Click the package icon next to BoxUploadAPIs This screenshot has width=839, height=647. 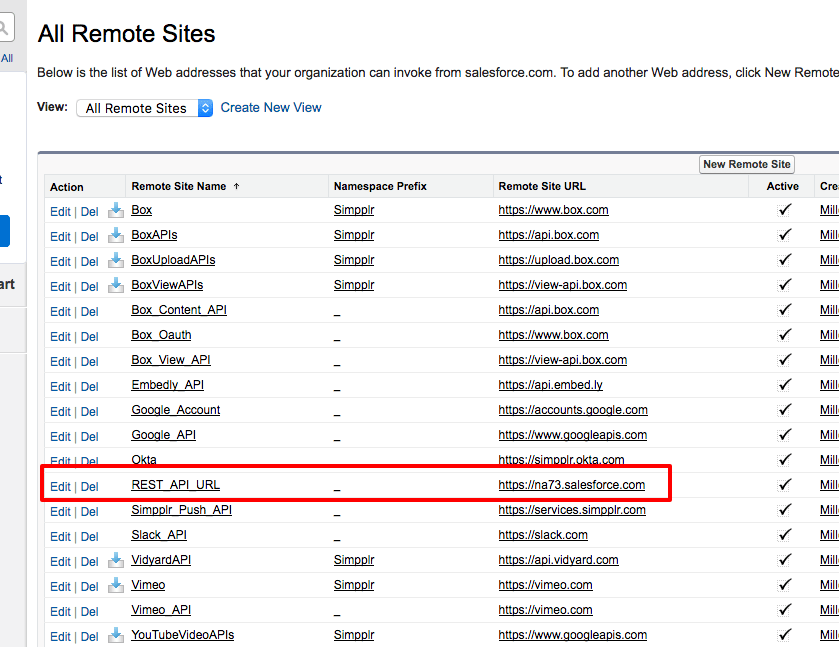pyautogui.click(x=115, y=259)
